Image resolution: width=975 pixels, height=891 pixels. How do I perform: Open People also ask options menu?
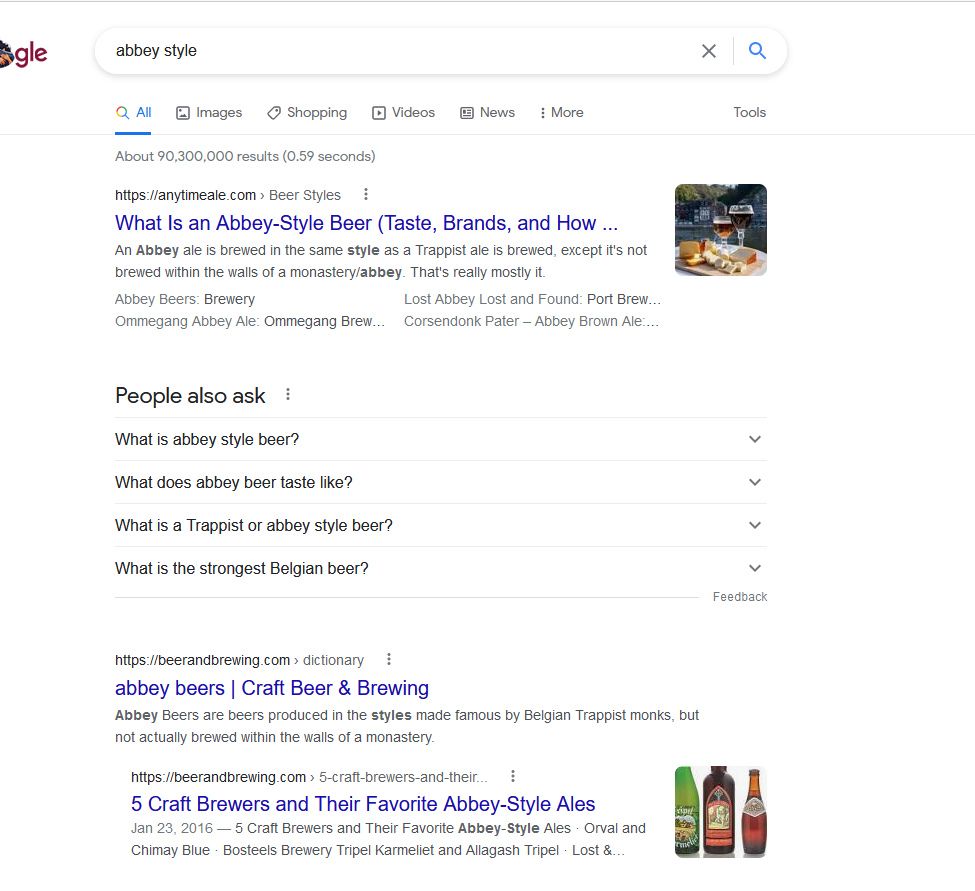(287, 394)
